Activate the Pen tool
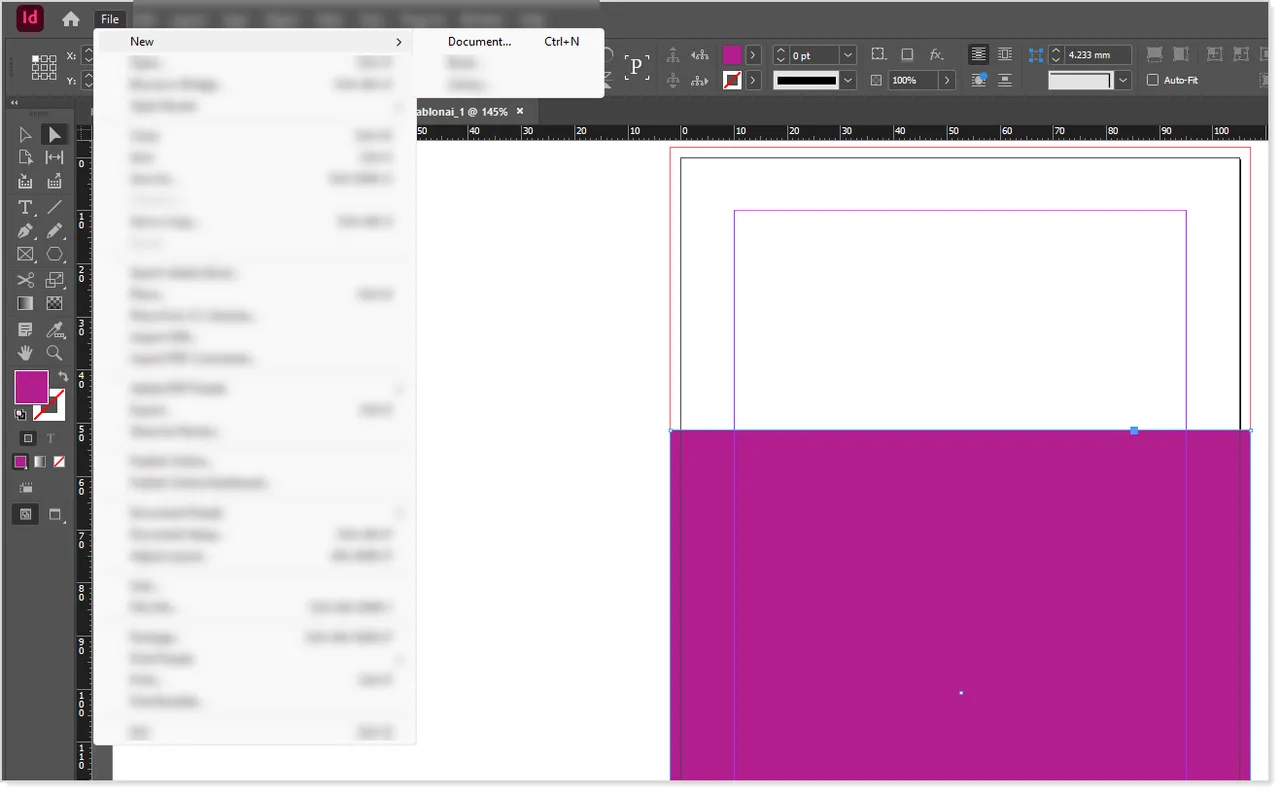The height and width of the screenshot is (792, 1280). pos(25,231)
